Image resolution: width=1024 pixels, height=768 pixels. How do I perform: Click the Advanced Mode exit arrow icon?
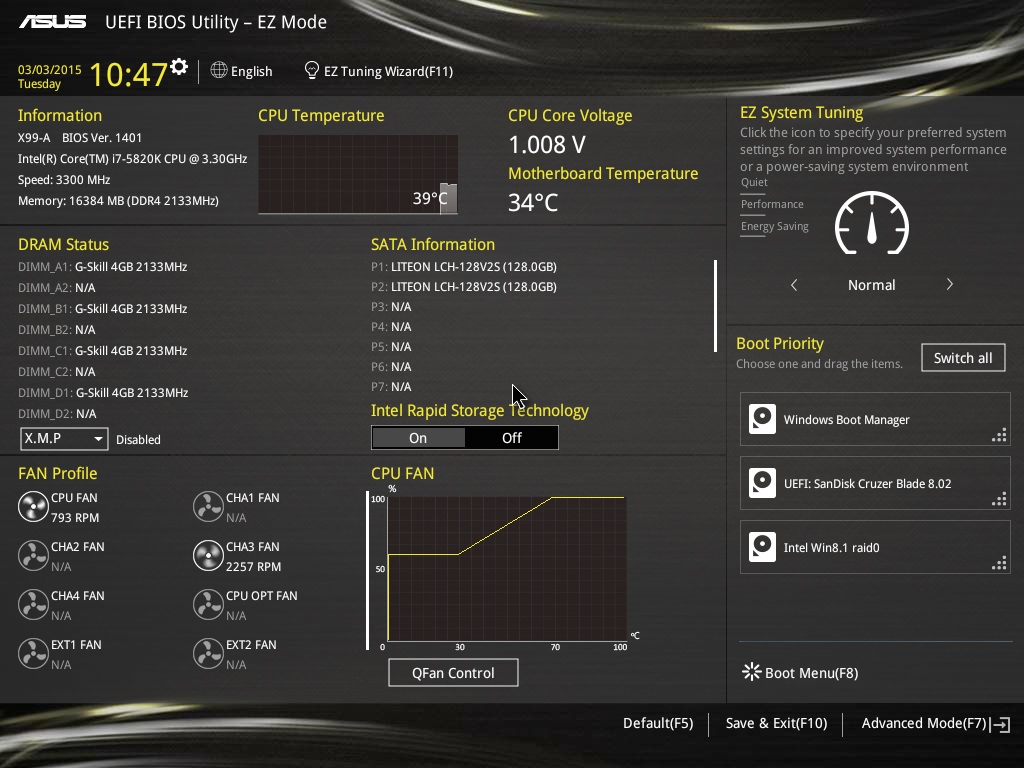[1000, 724]
